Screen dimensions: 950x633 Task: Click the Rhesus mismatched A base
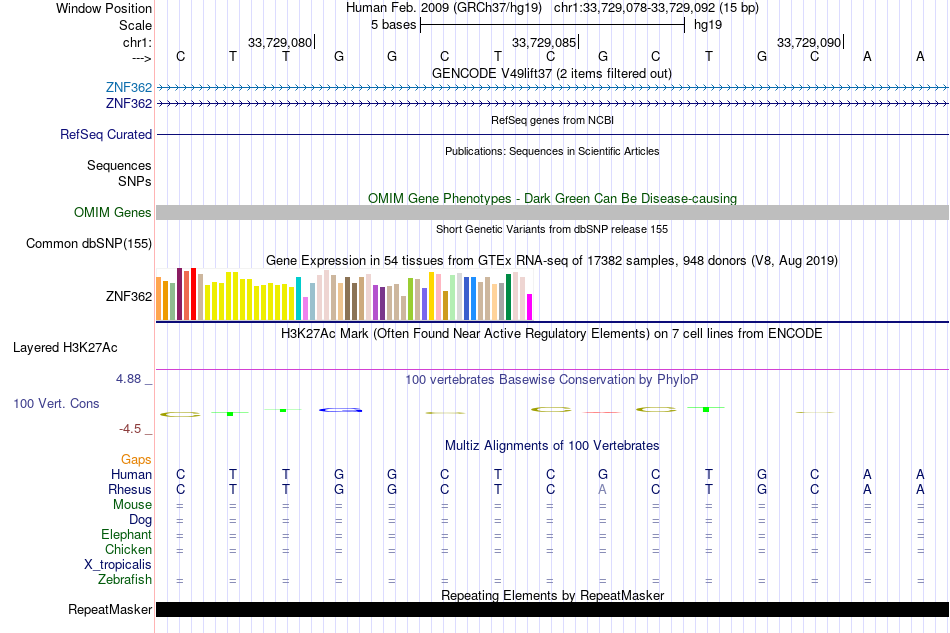point(602,489)
